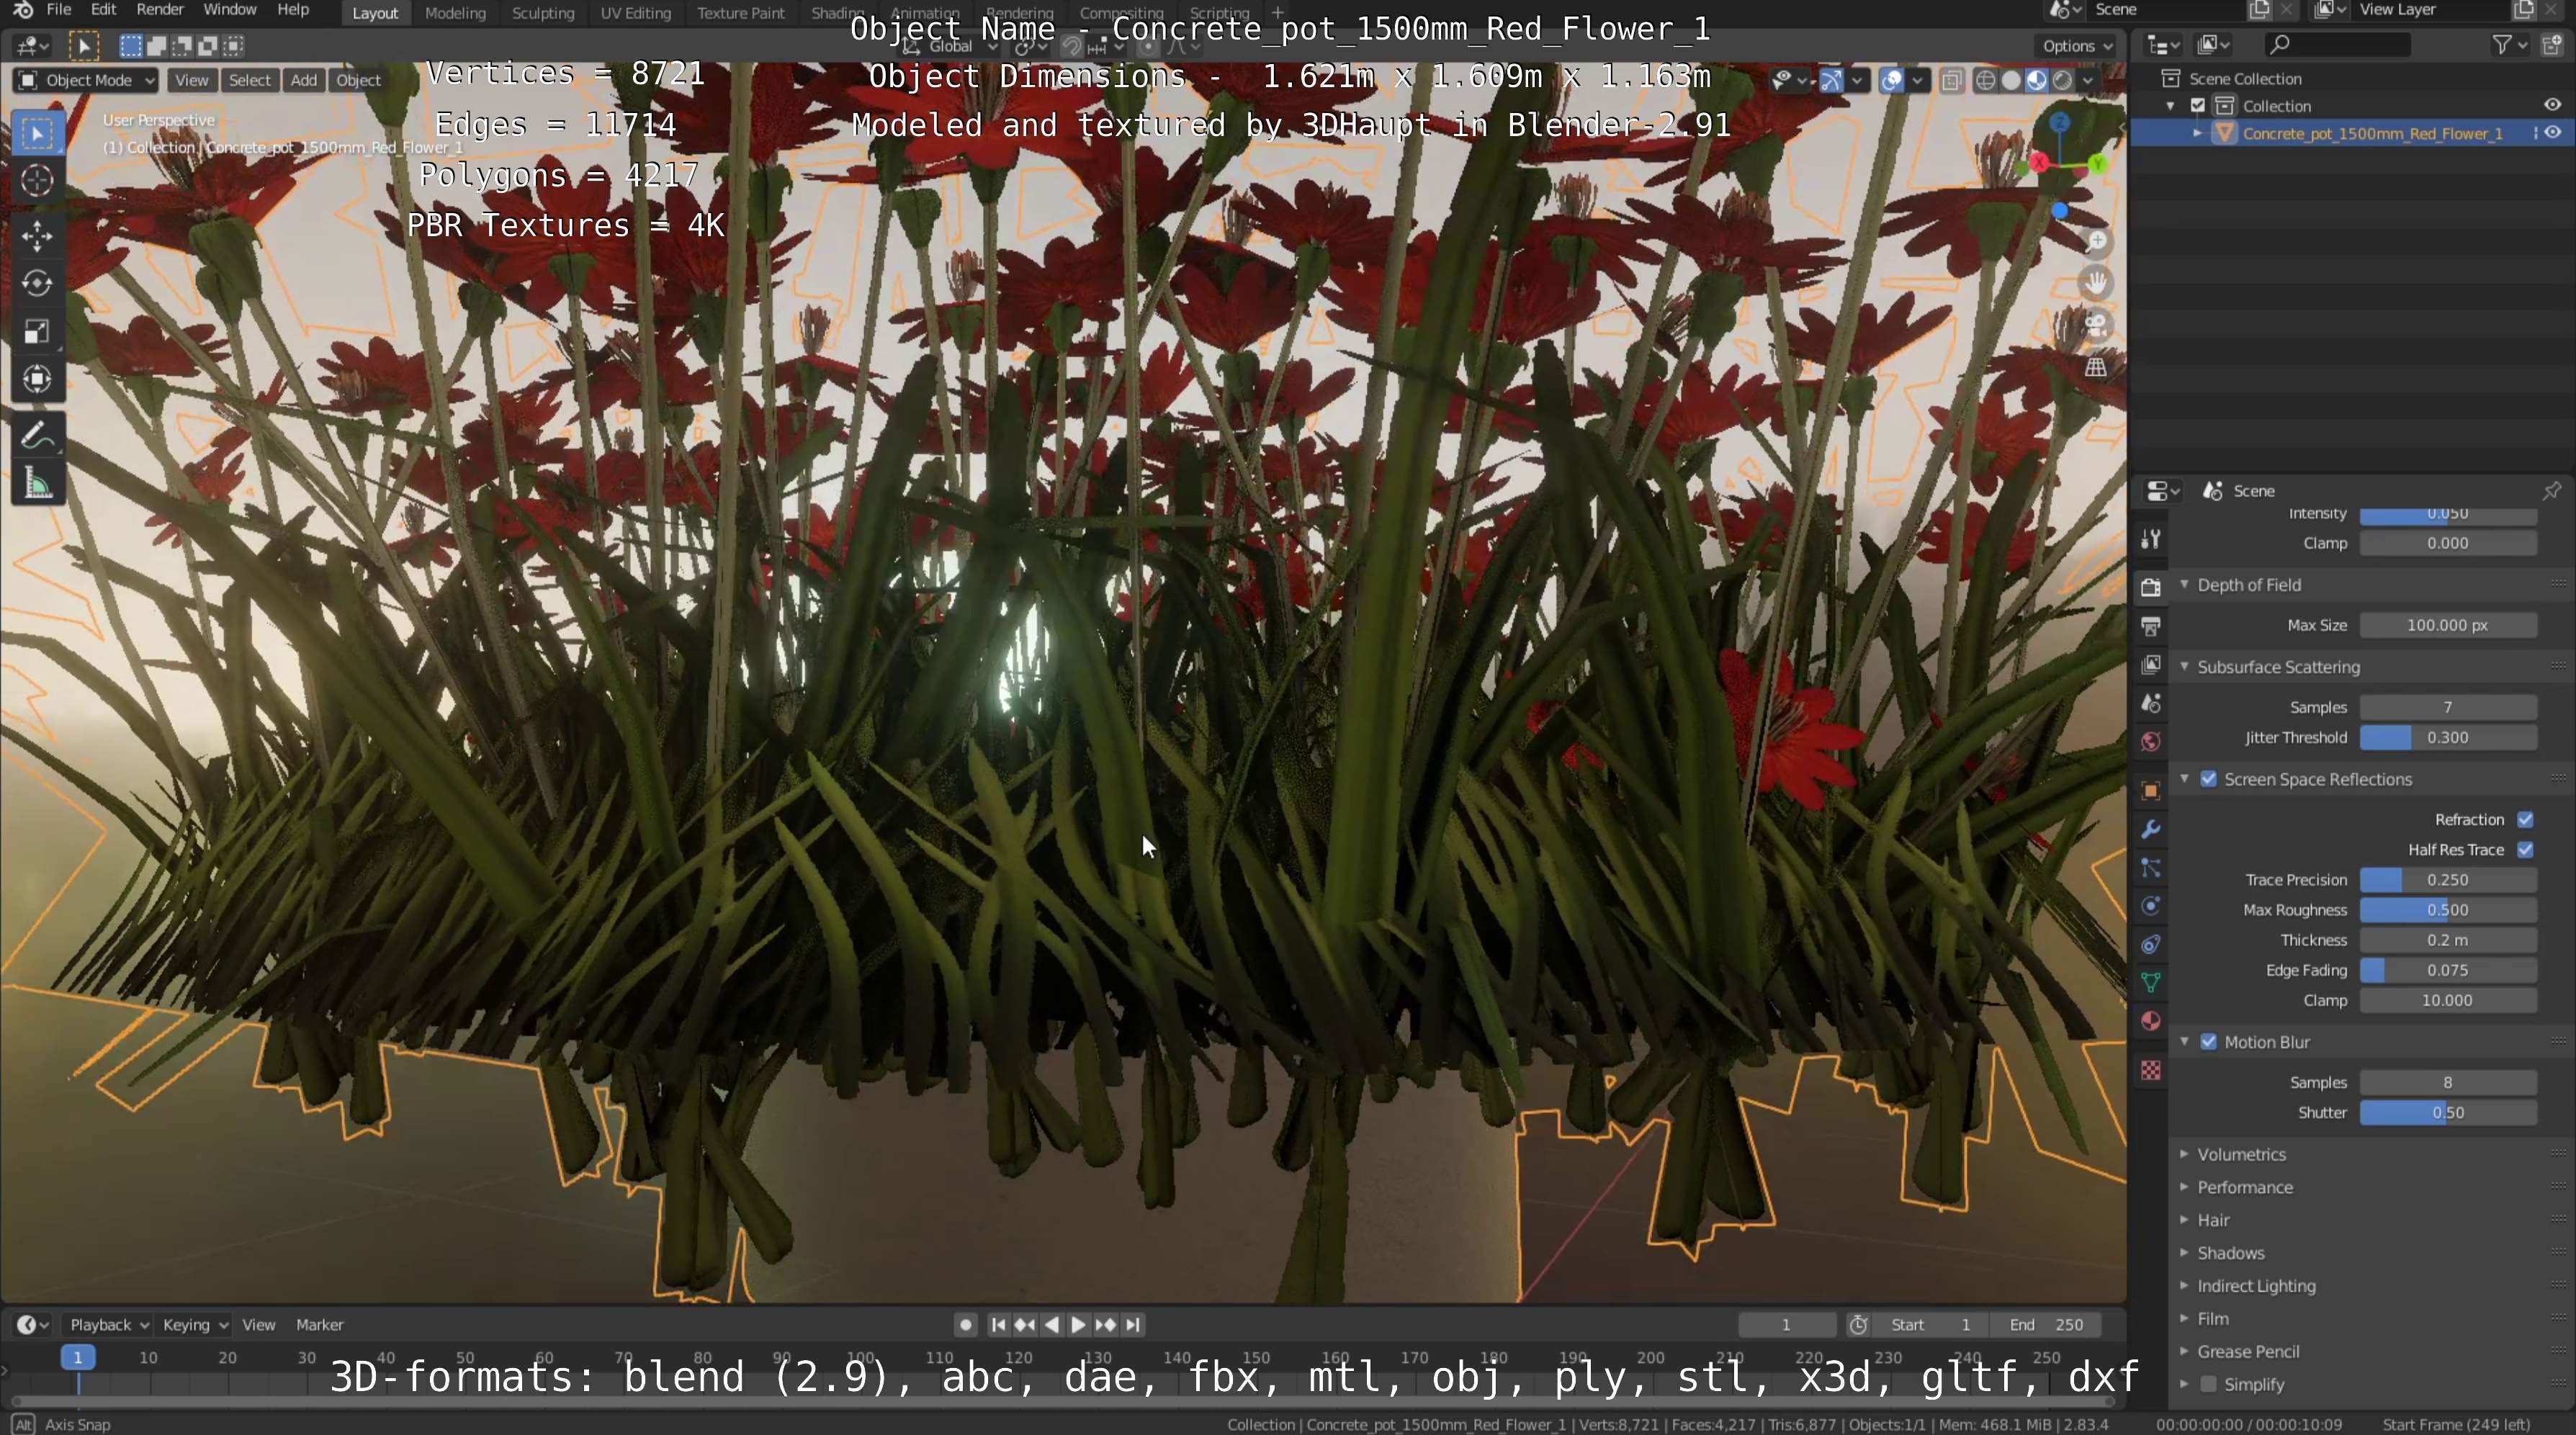The height and width of the screenshot is (1435, 2576).
Task: Toggle auto keying record button
Action: coord(965,1324)
